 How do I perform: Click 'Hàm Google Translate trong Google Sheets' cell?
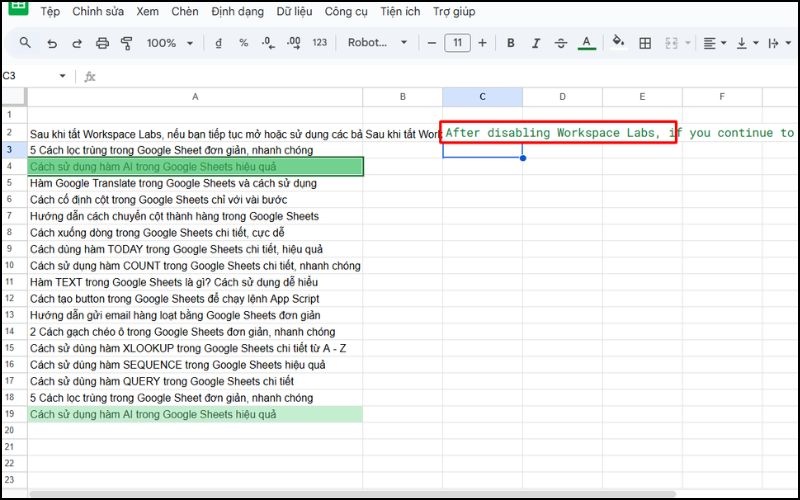[x=195, y=183]
